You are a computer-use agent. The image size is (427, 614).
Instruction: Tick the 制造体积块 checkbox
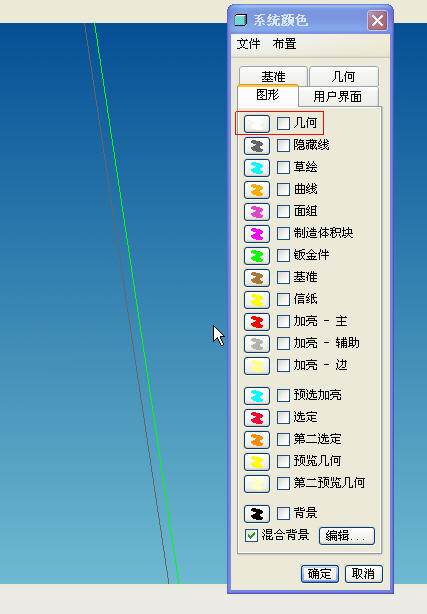click(283, 233)
